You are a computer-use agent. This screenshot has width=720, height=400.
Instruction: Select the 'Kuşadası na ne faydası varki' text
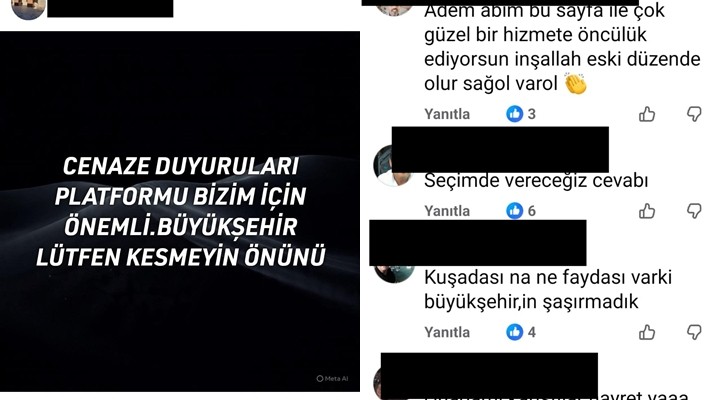pos(548,277)
